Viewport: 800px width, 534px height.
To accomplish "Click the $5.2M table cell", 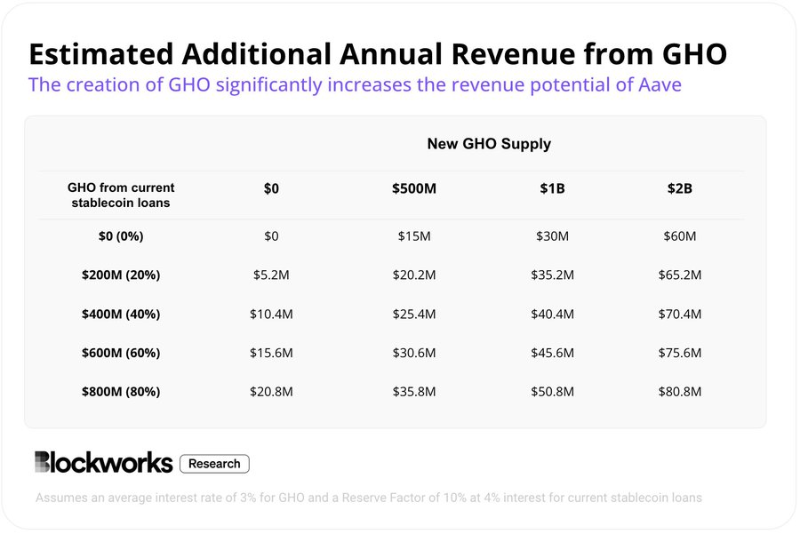I will [x=271, y=275].
